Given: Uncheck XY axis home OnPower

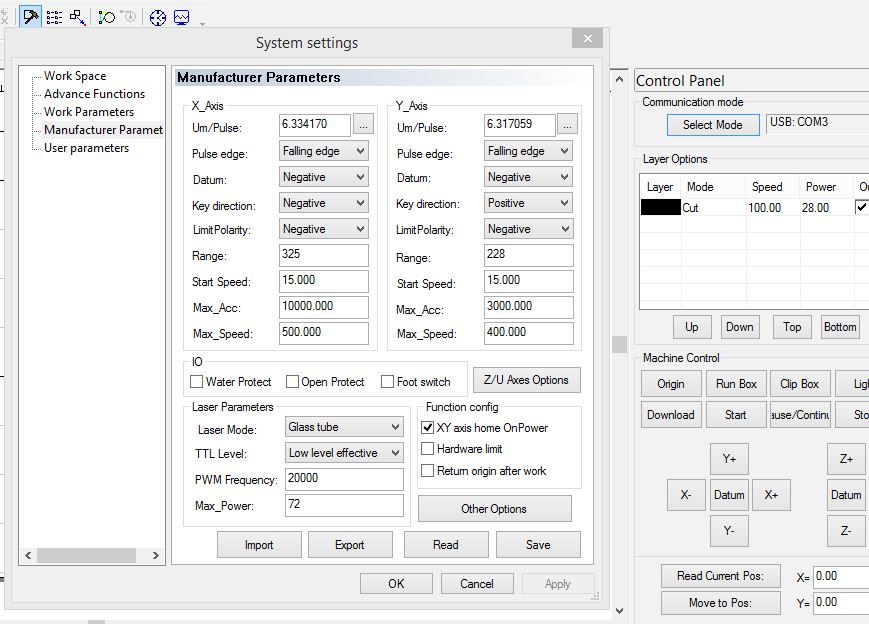Looking at the screenshot, I should 428,428.
